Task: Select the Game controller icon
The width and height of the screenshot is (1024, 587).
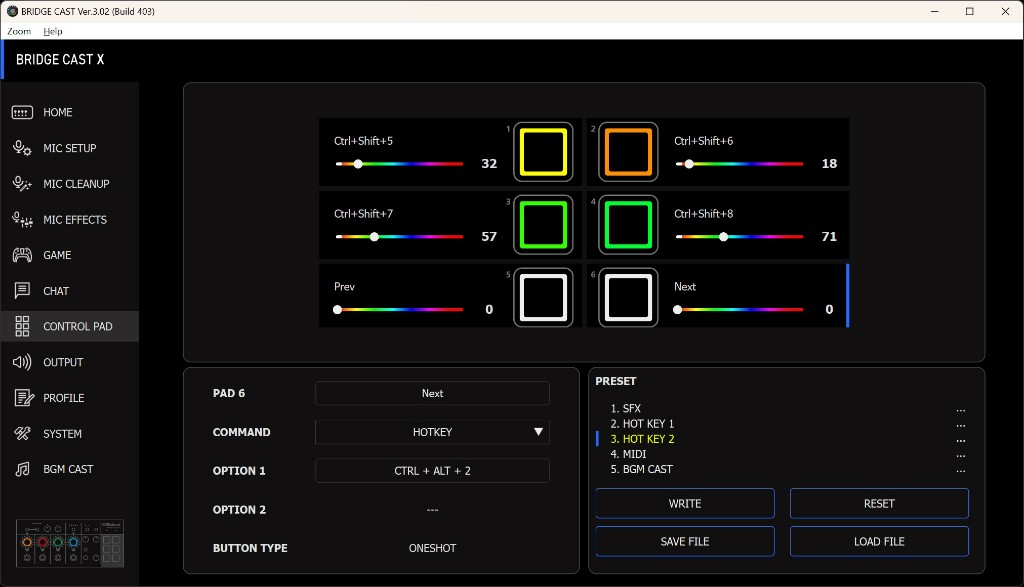Action: tap(22, 255)
